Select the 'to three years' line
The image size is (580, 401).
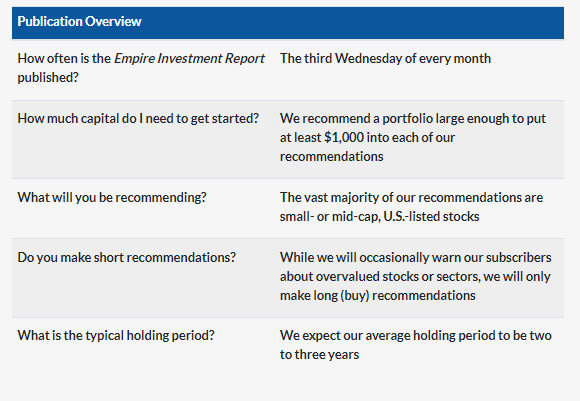pos(319,355)
